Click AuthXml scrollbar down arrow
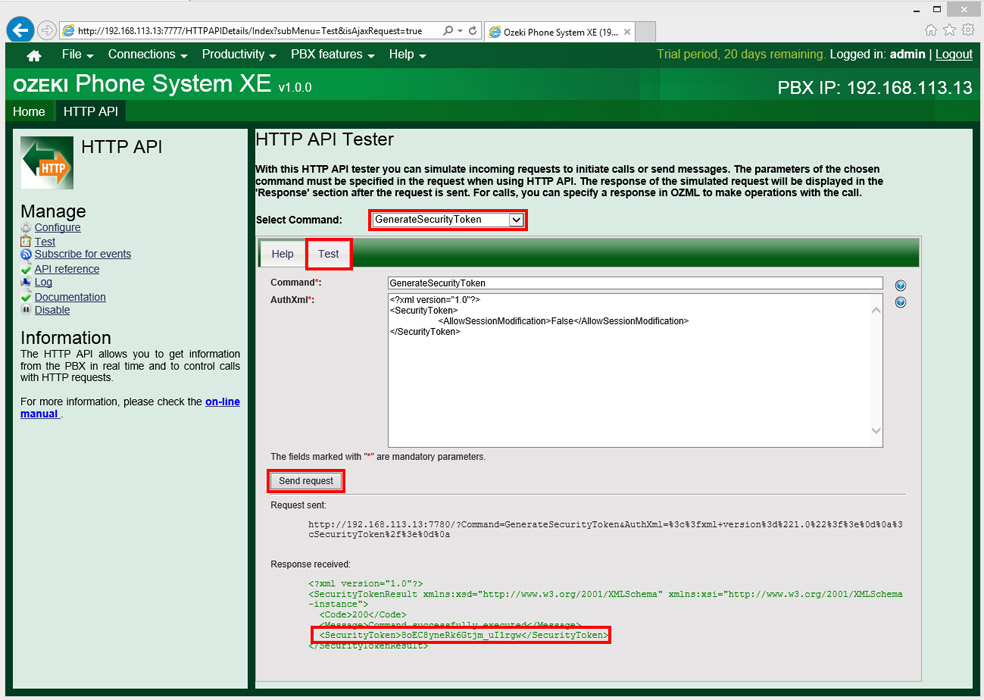This screenshot has height=700, width=984. click(876, 431)
